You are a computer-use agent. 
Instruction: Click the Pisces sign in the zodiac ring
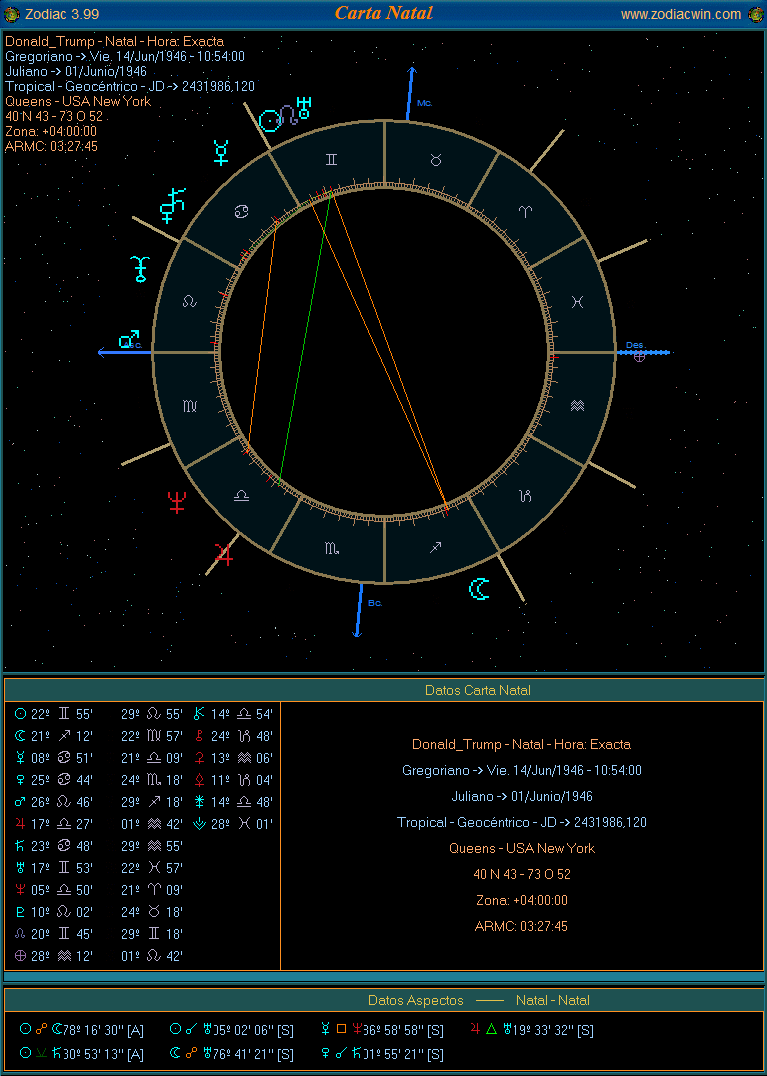tap(578, 301)
